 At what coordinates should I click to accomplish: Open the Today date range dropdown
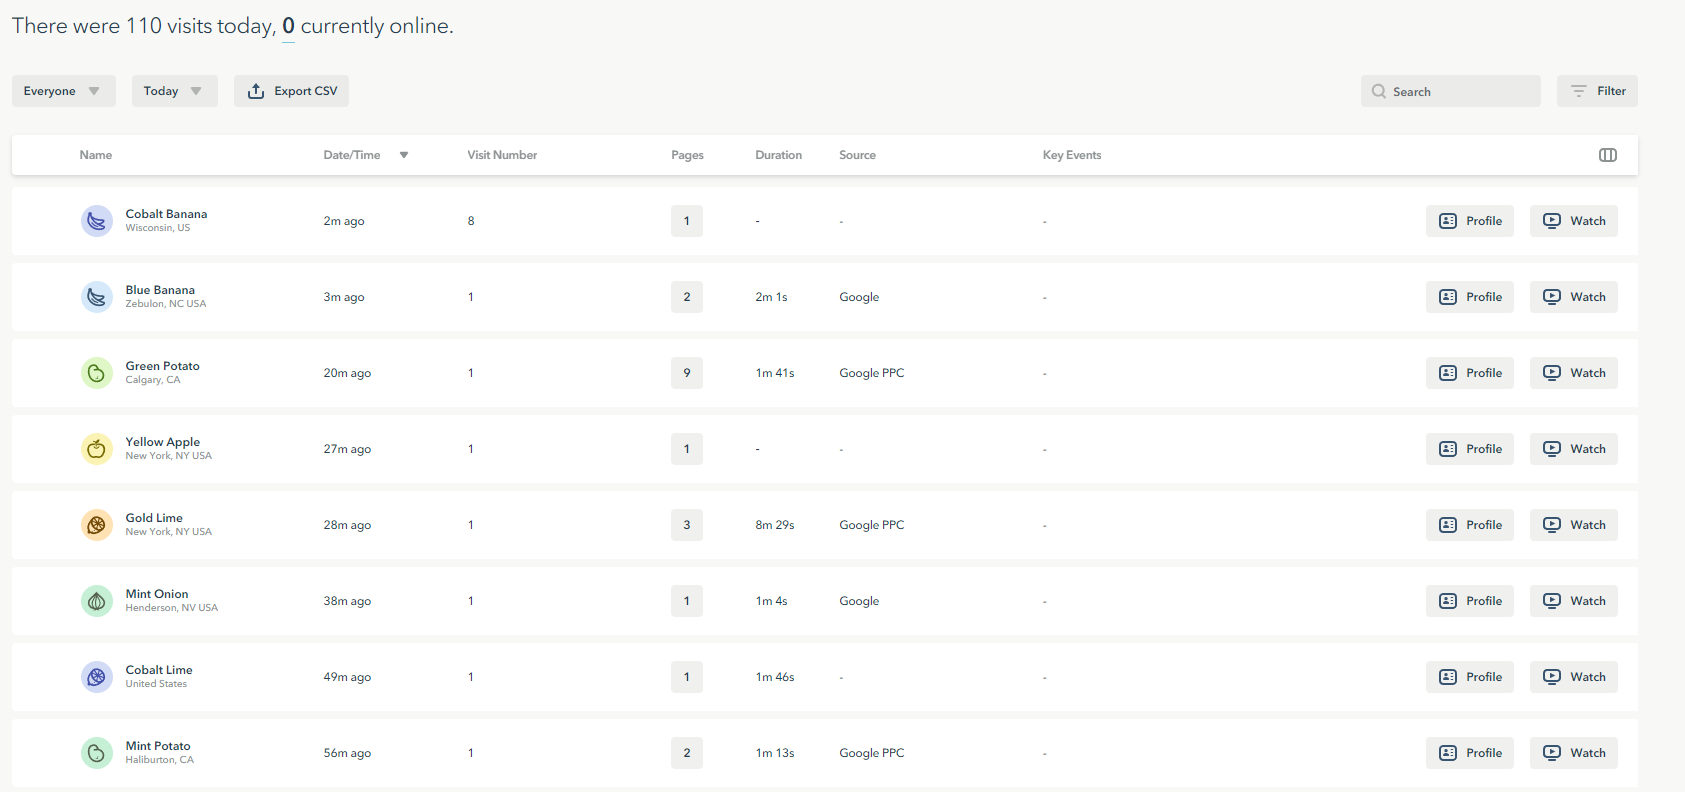click(x=174, y=91)
